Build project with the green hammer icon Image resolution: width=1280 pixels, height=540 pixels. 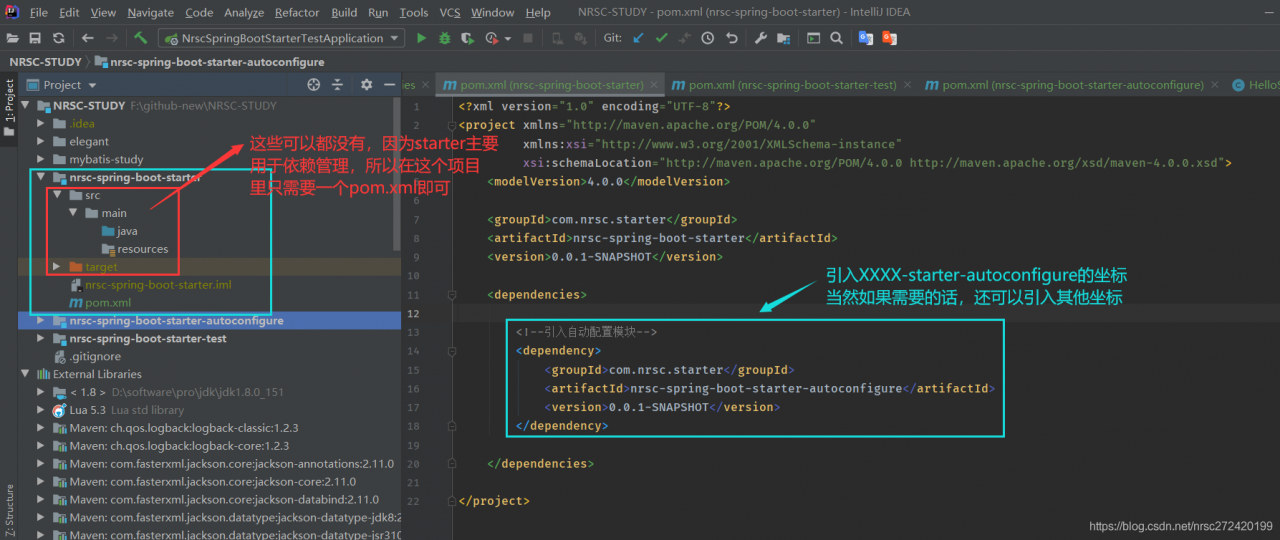(x=141, y=38)
